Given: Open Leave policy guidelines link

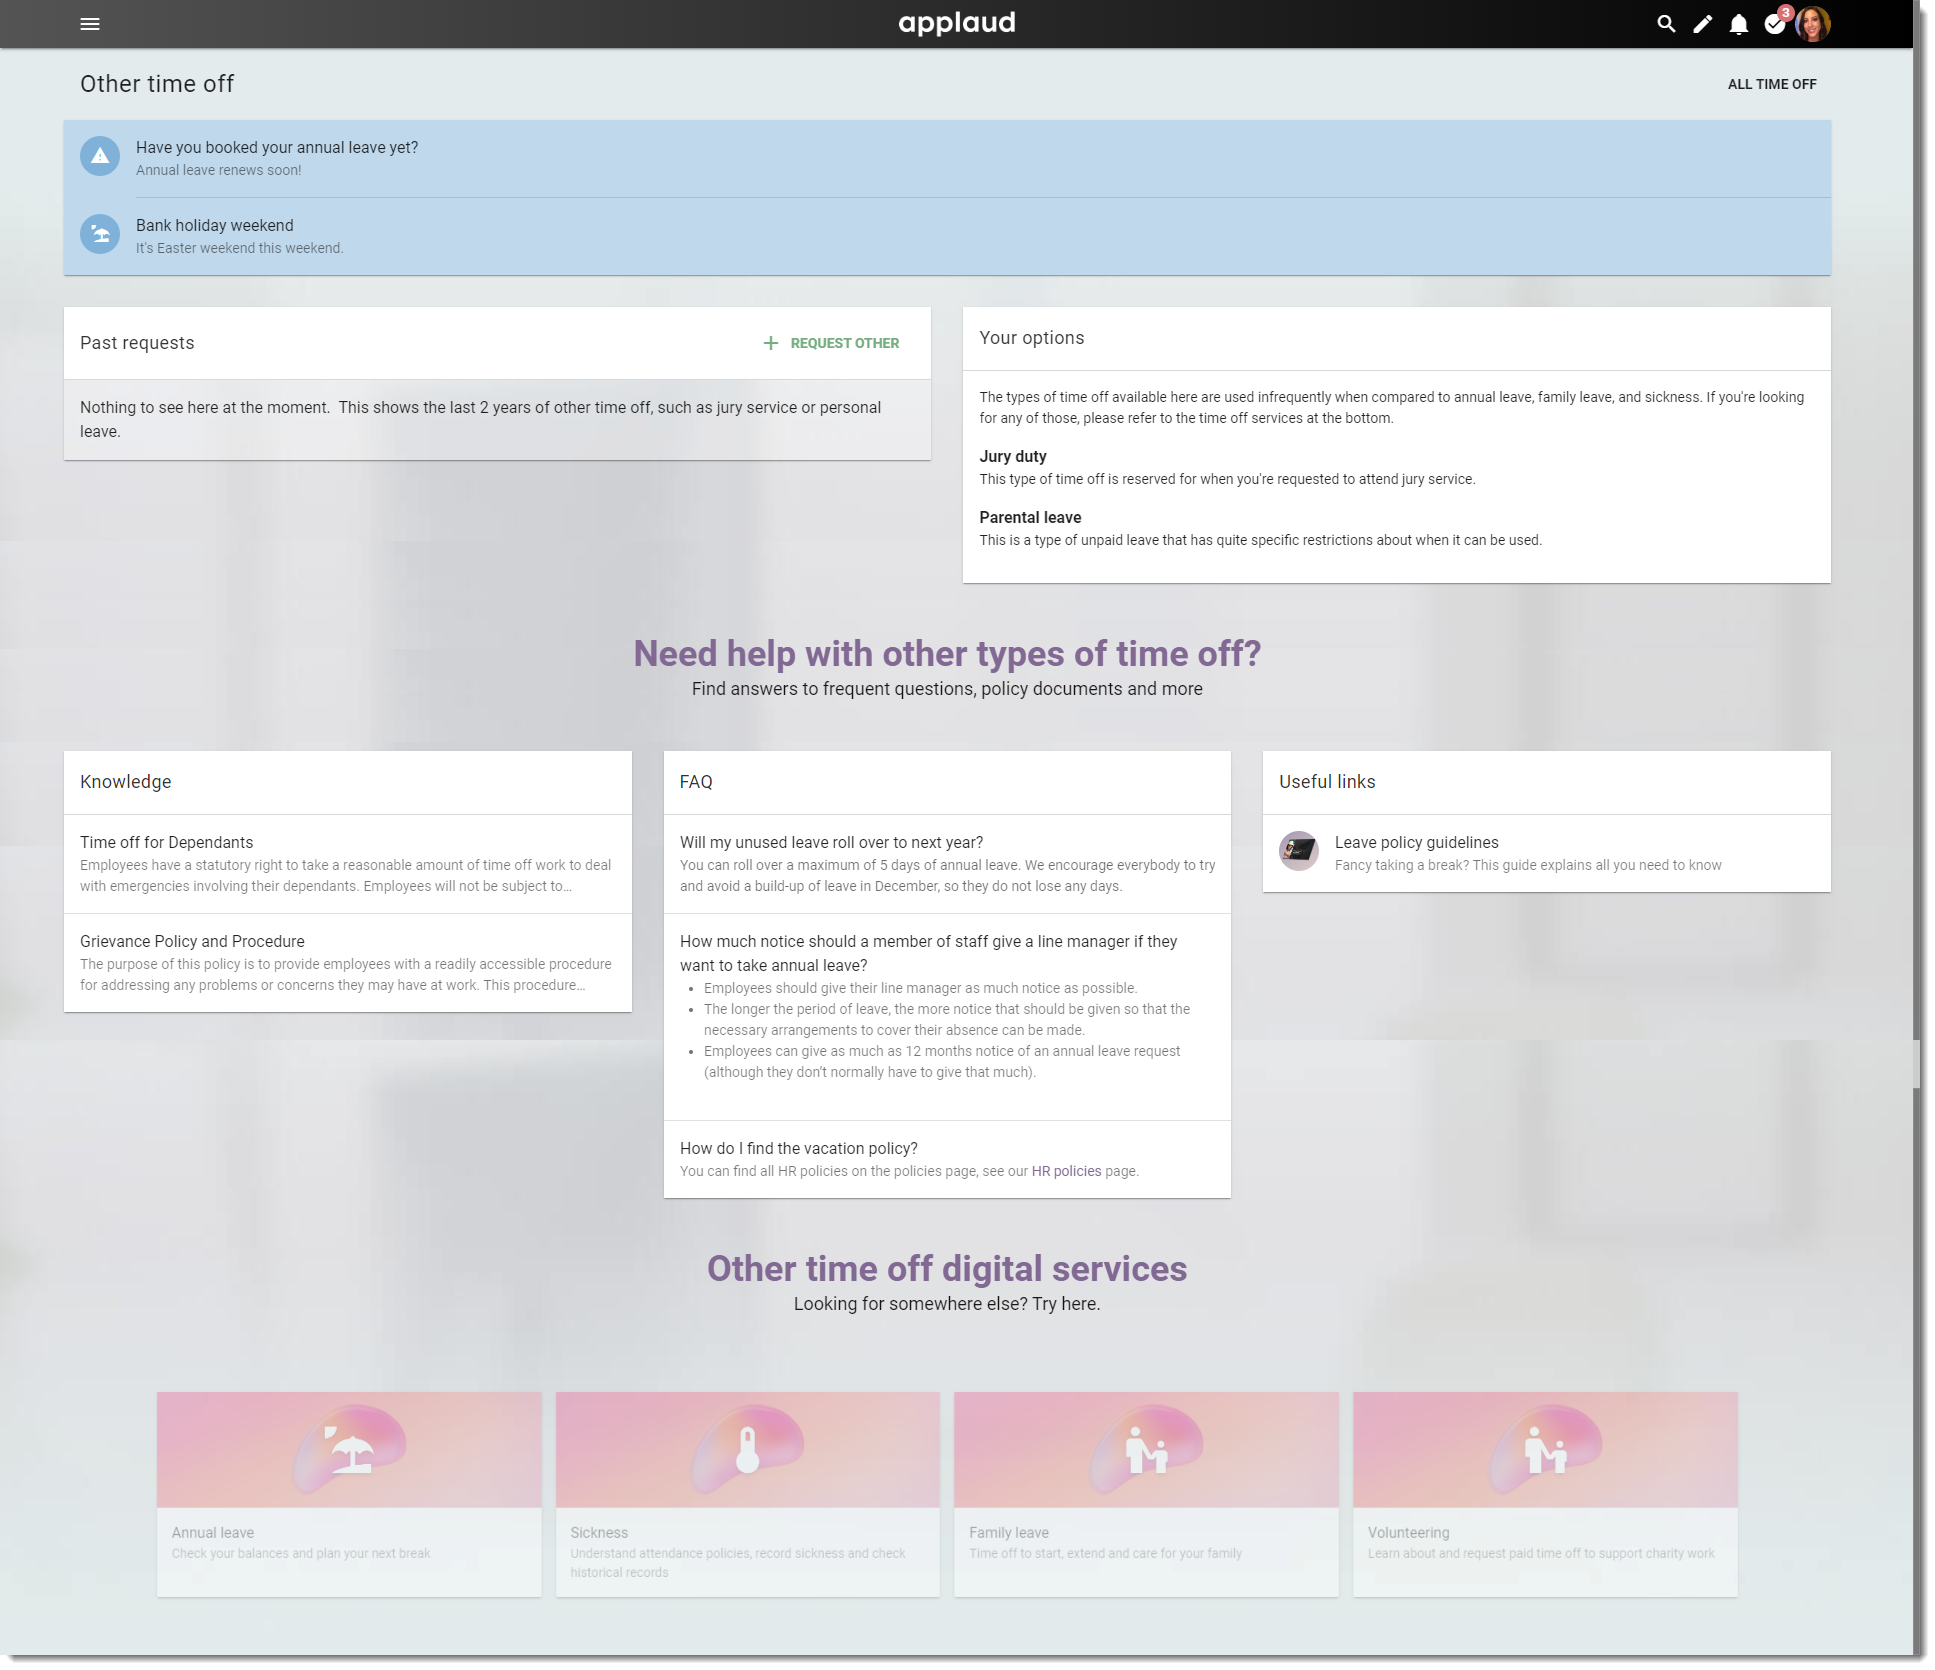Looking at the screenshot, I should tap(1546, 853).
